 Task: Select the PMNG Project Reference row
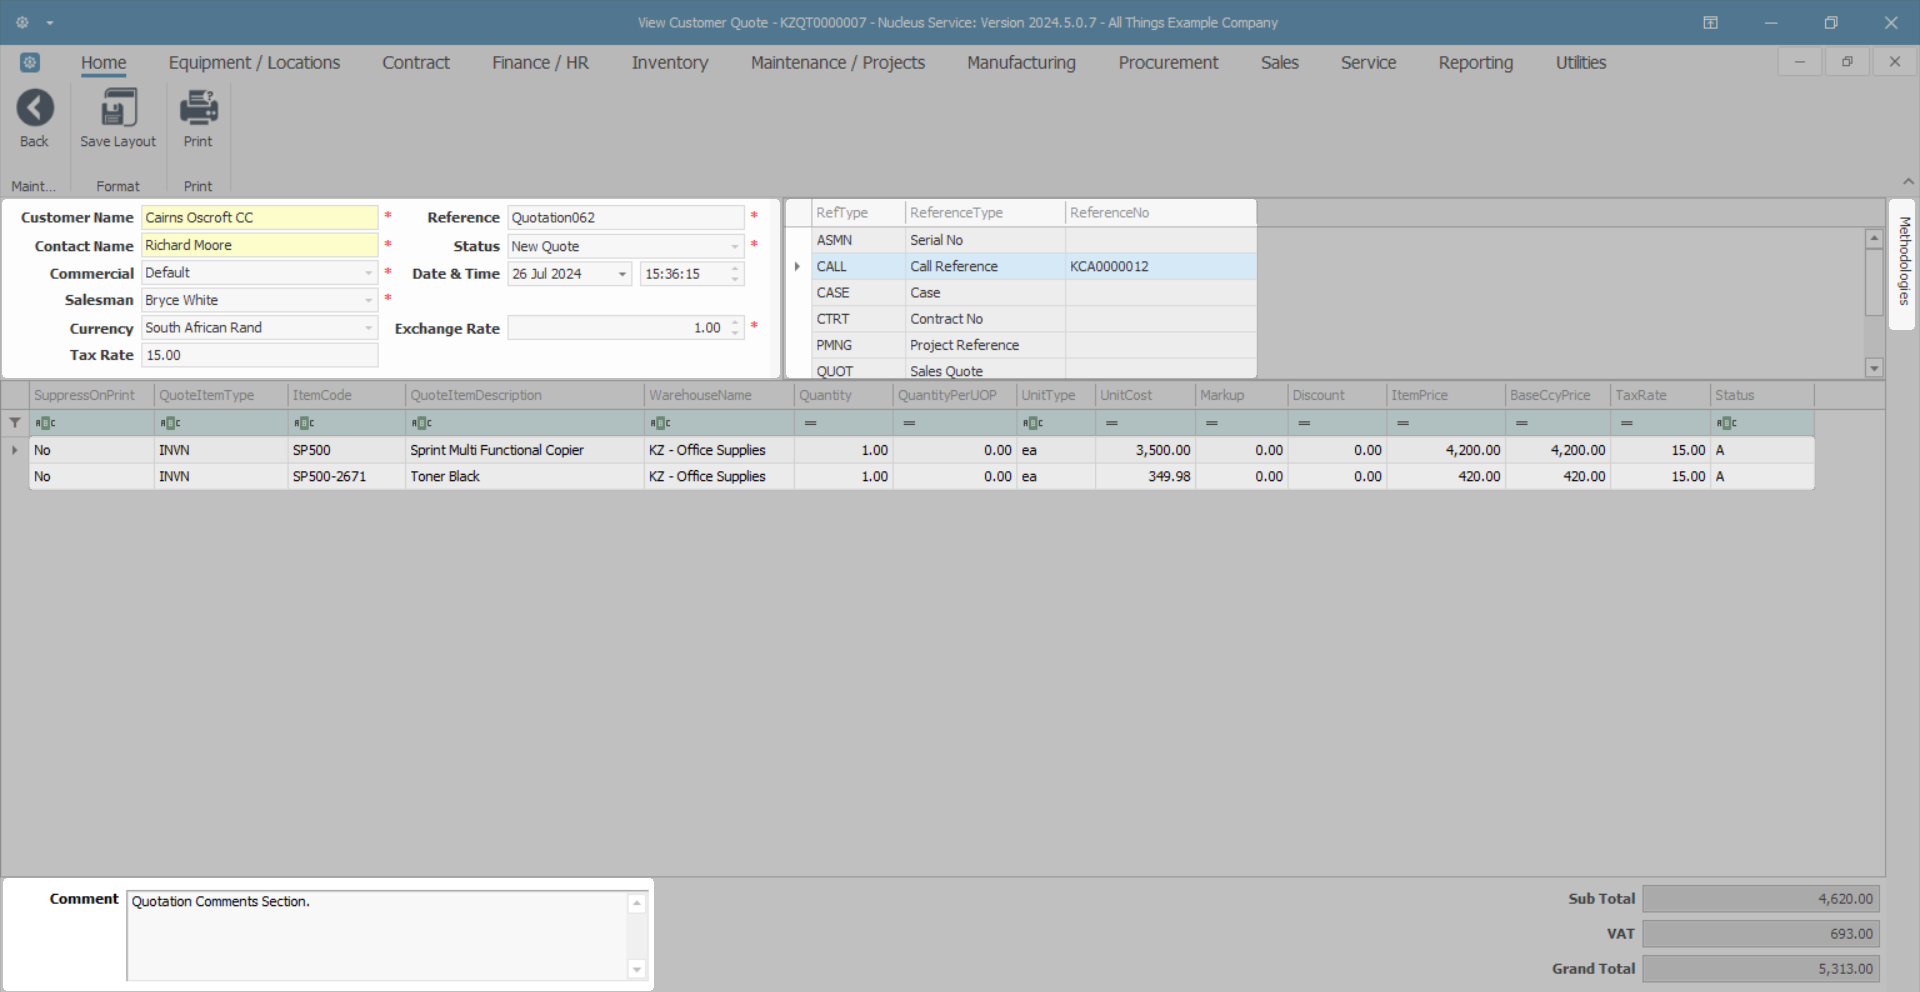(x=1033, y=345)
